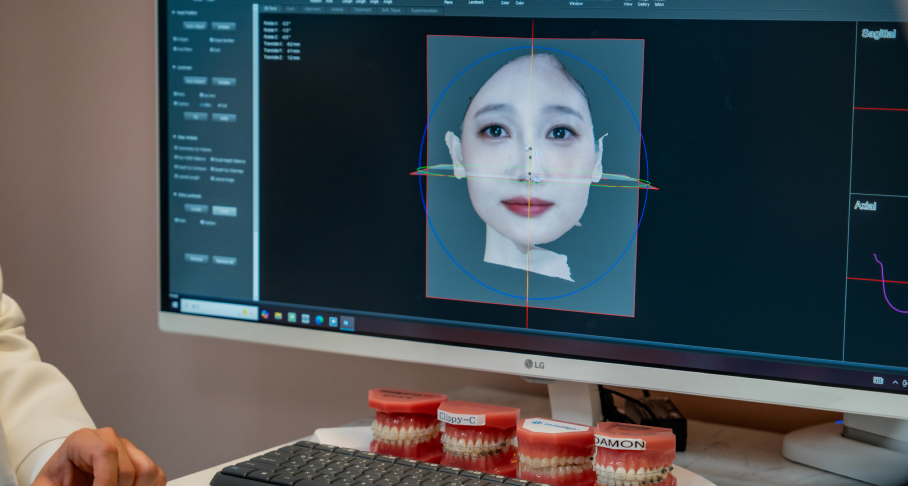The width and height of the screenshot is (908, 486).
Task: Click Initialize button in Head Position section
Action: pos(224,26)
